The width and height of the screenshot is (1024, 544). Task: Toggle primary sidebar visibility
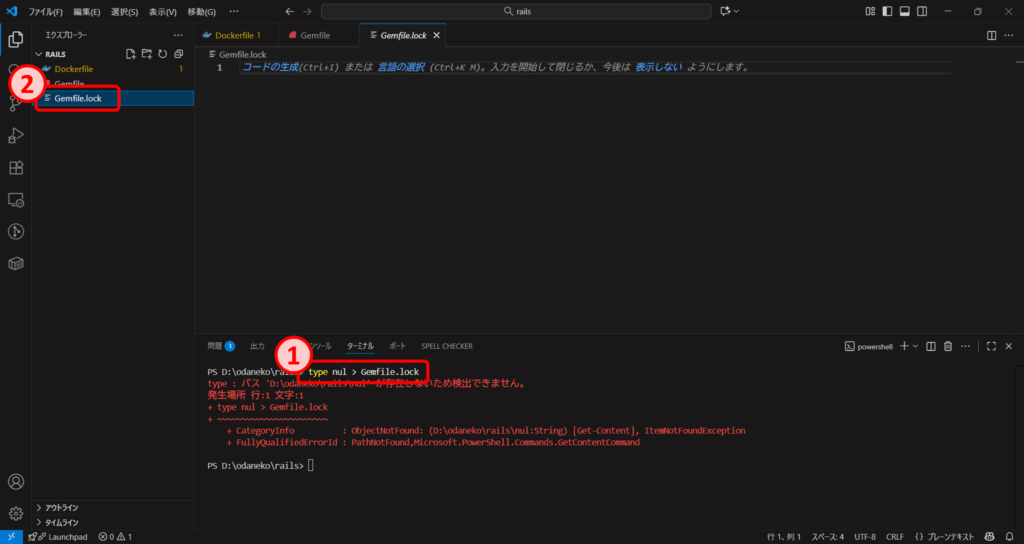click(x=886, y=11)
